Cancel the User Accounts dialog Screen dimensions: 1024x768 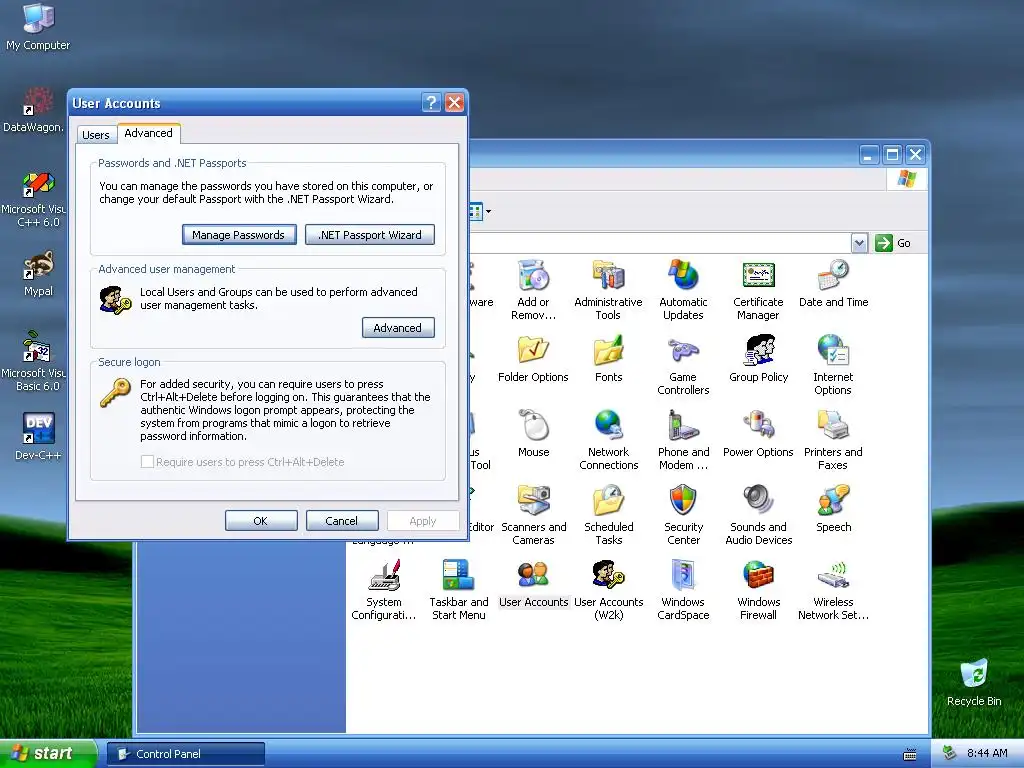342,520
